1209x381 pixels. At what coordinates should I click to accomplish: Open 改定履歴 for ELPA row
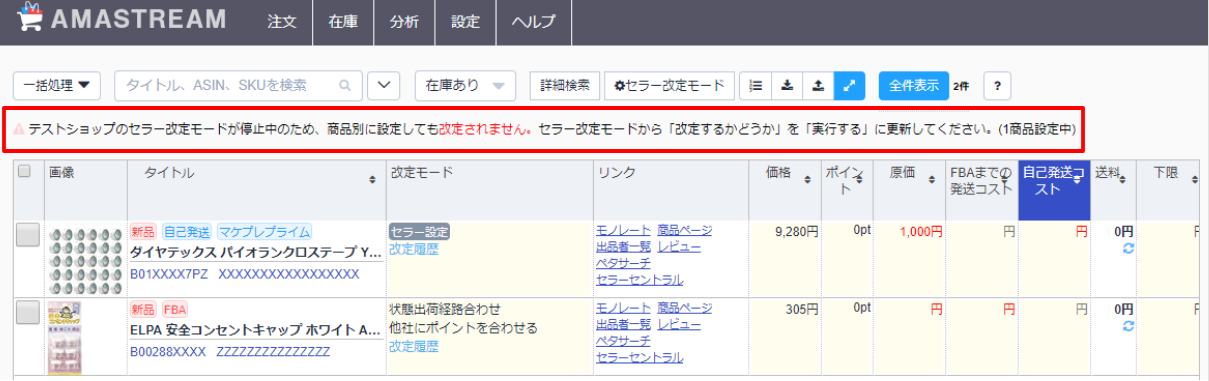pyautogui.click(x=414, y=346)
